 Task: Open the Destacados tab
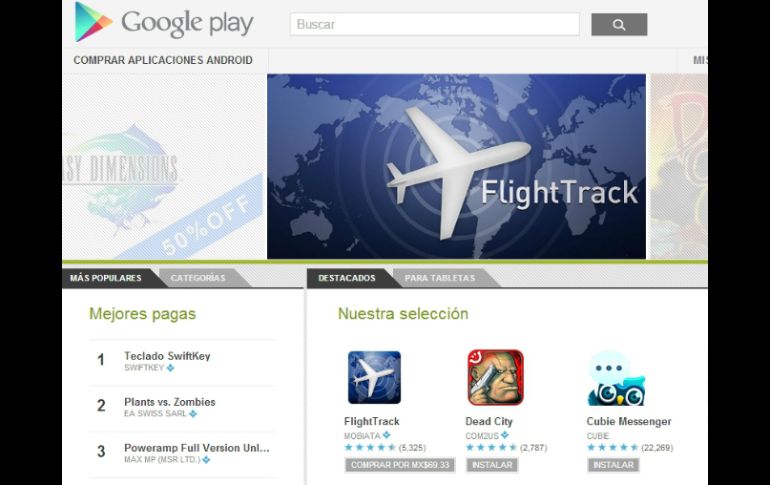[347, 278]
